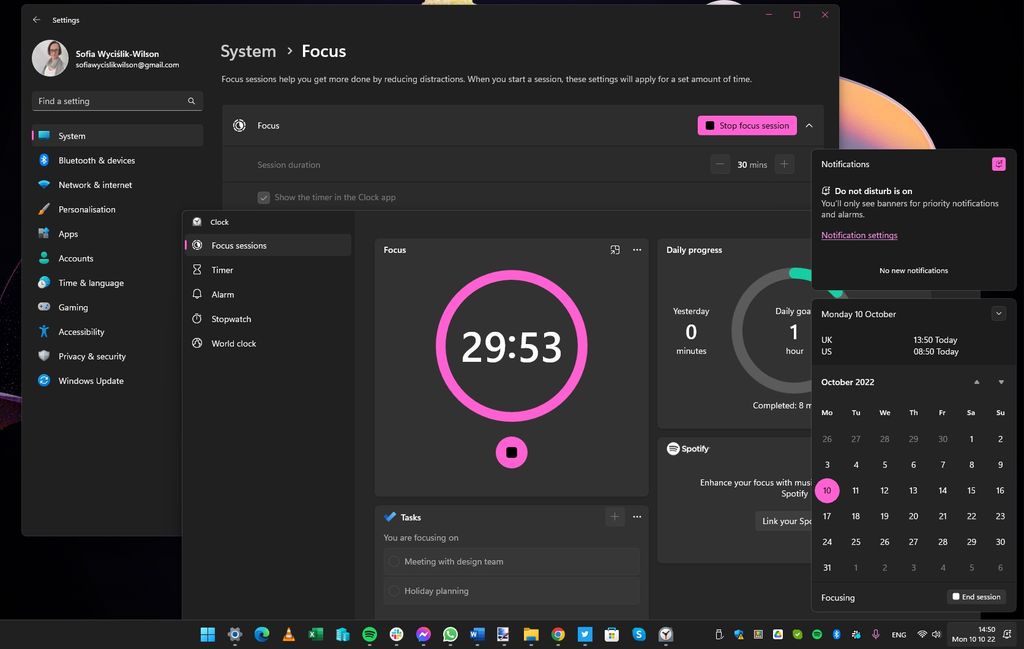Viewport: 1024px width, 649px height.
Task: Collapse the Monday 10 October calendar flyout
Action: [x=998, y=313]
